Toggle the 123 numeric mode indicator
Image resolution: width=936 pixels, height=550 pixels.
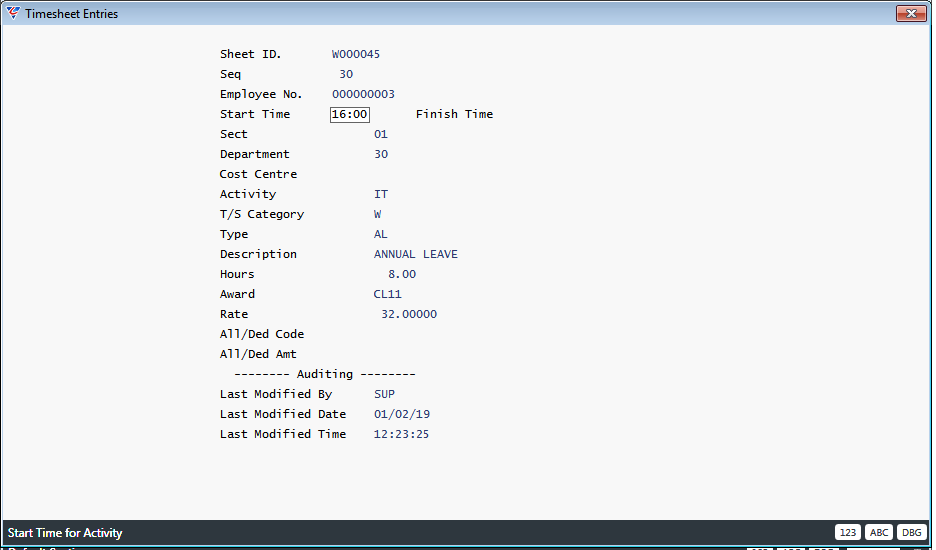pos(848,533)
